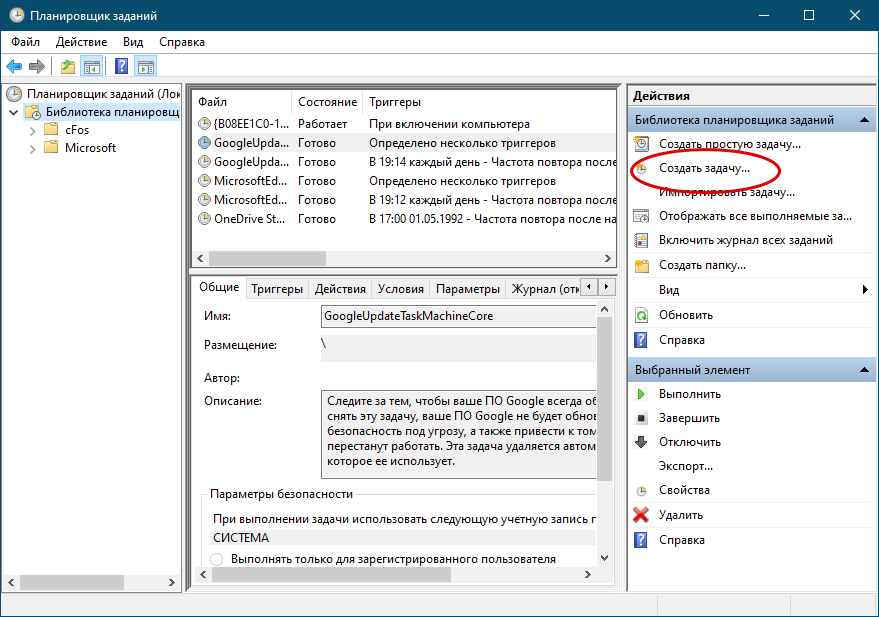The width and height of the screenshot is (879, 617).
Task: Click the folder icon beside Создать папку
Action: click(641, 265)
